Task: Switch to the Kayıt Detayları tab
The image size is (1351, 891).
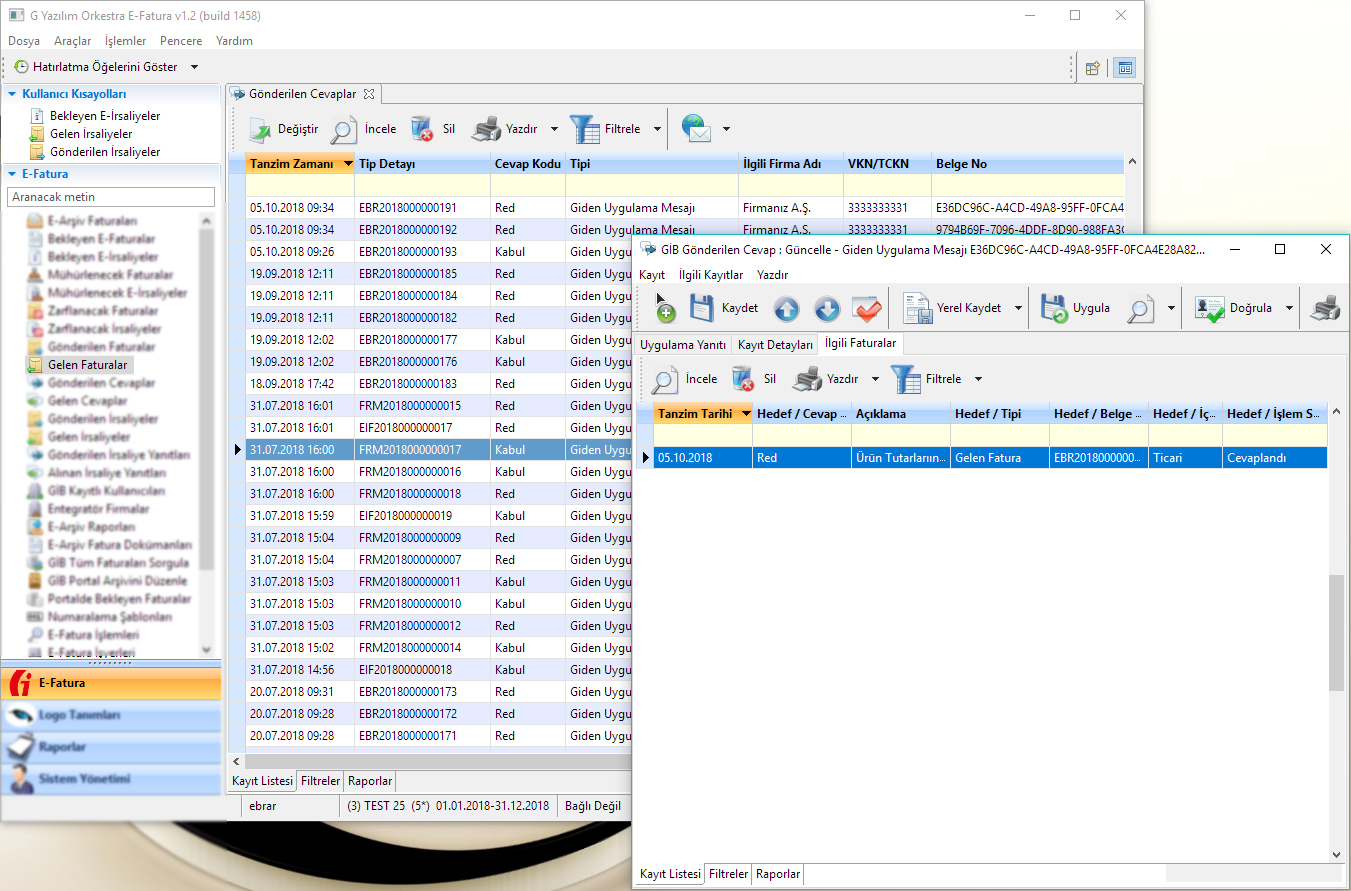Action: pos(775,344)
